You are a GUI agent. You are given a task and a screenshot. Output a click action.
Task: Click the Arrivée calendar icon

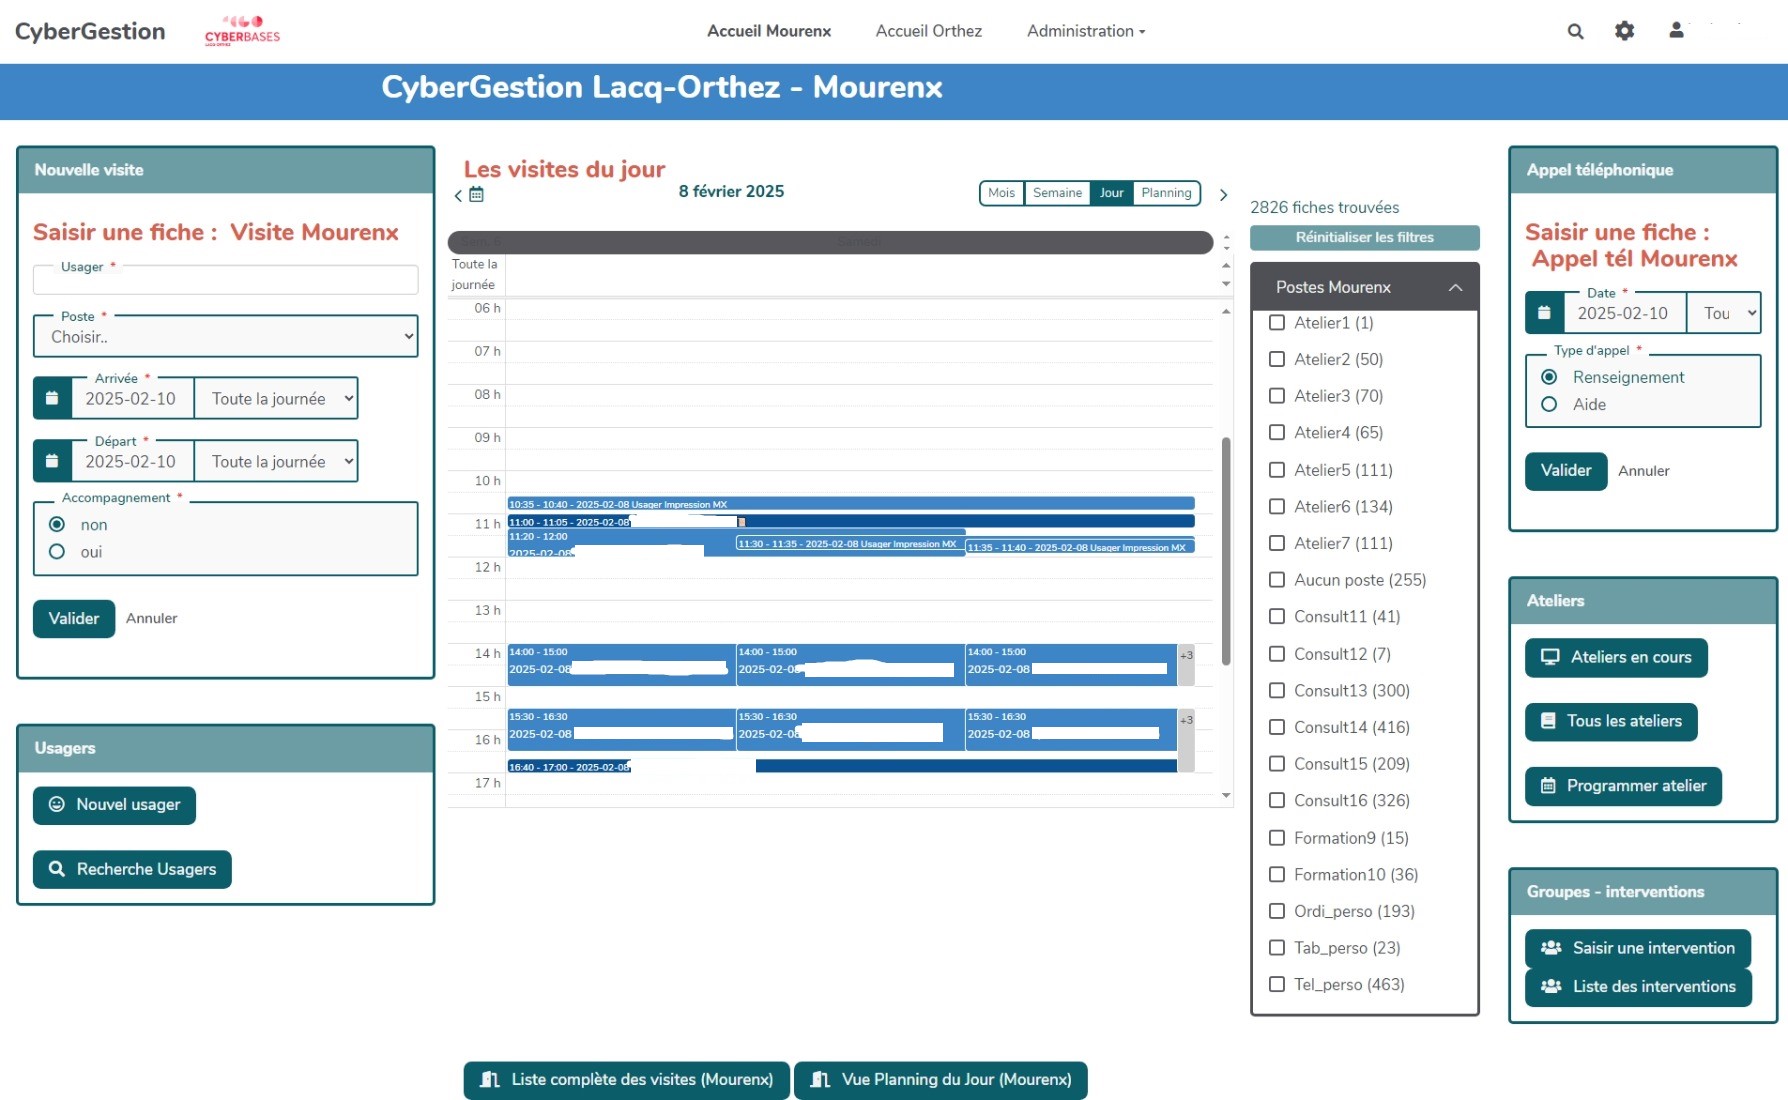(x=52, y=398)
